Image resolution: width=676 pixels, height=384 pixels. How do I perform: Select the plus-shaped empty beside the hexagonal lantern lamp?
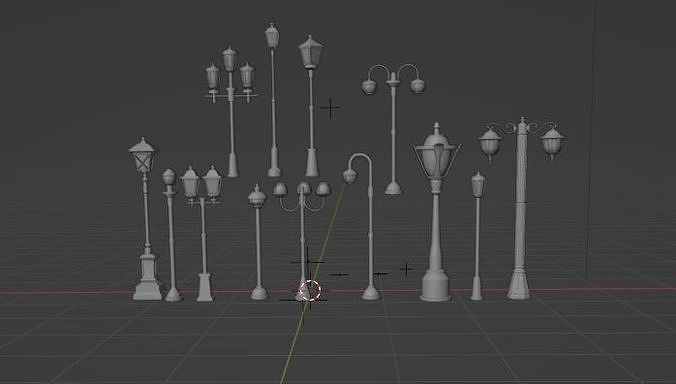tap(331, 108)
